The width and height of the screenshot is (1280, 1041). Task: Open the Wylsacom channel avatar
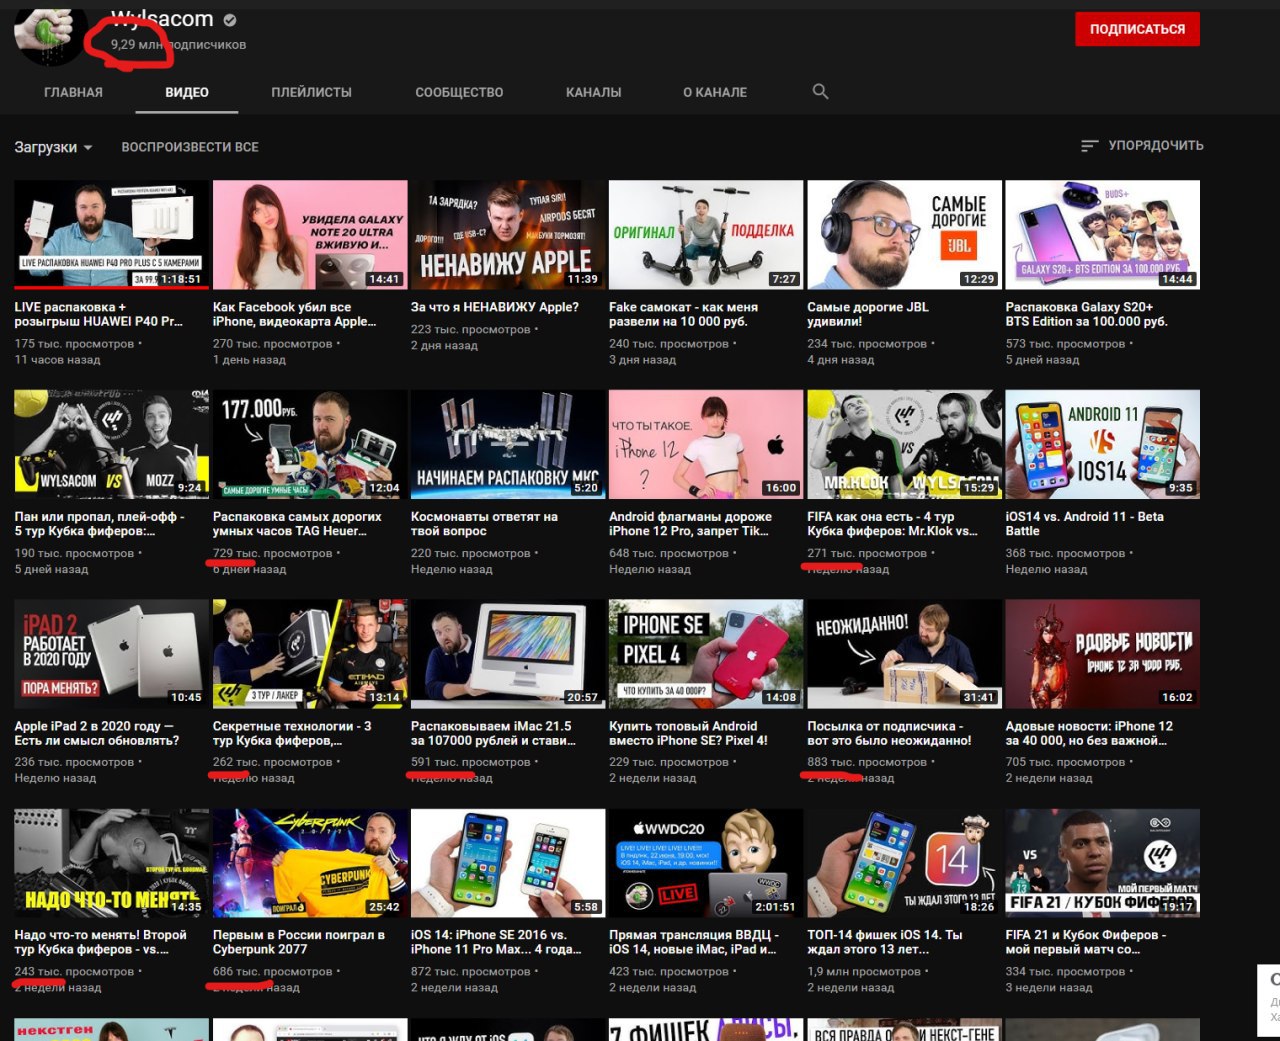pos(50,30)
